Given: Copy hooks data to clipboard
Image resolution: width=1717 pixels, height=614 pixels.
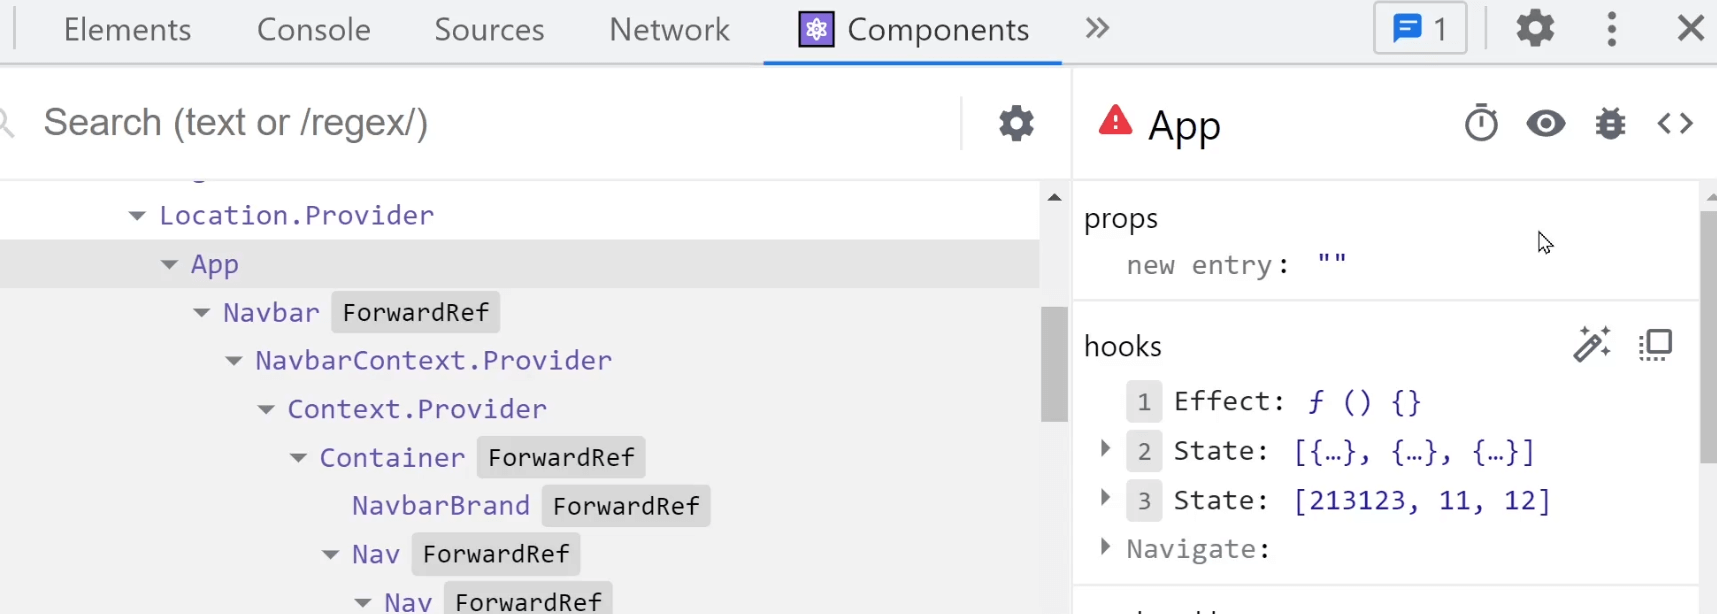Looking at the screenshot, I should point(1655,345).
